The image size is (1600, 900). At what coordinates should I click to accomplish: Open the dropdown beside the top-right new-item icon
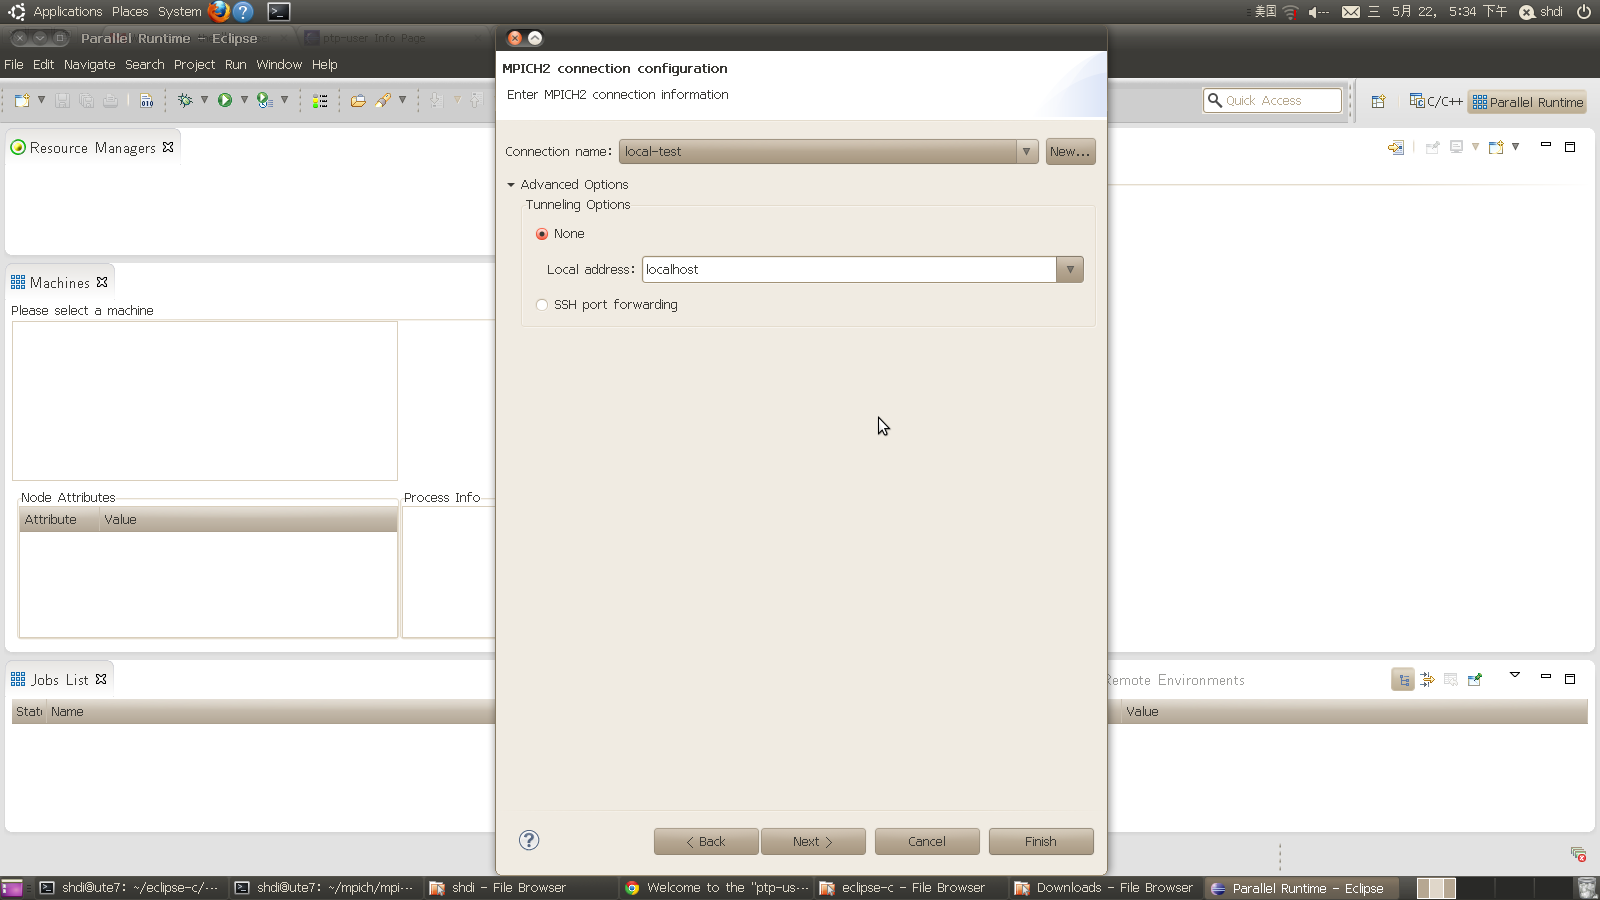(1516, 147)
